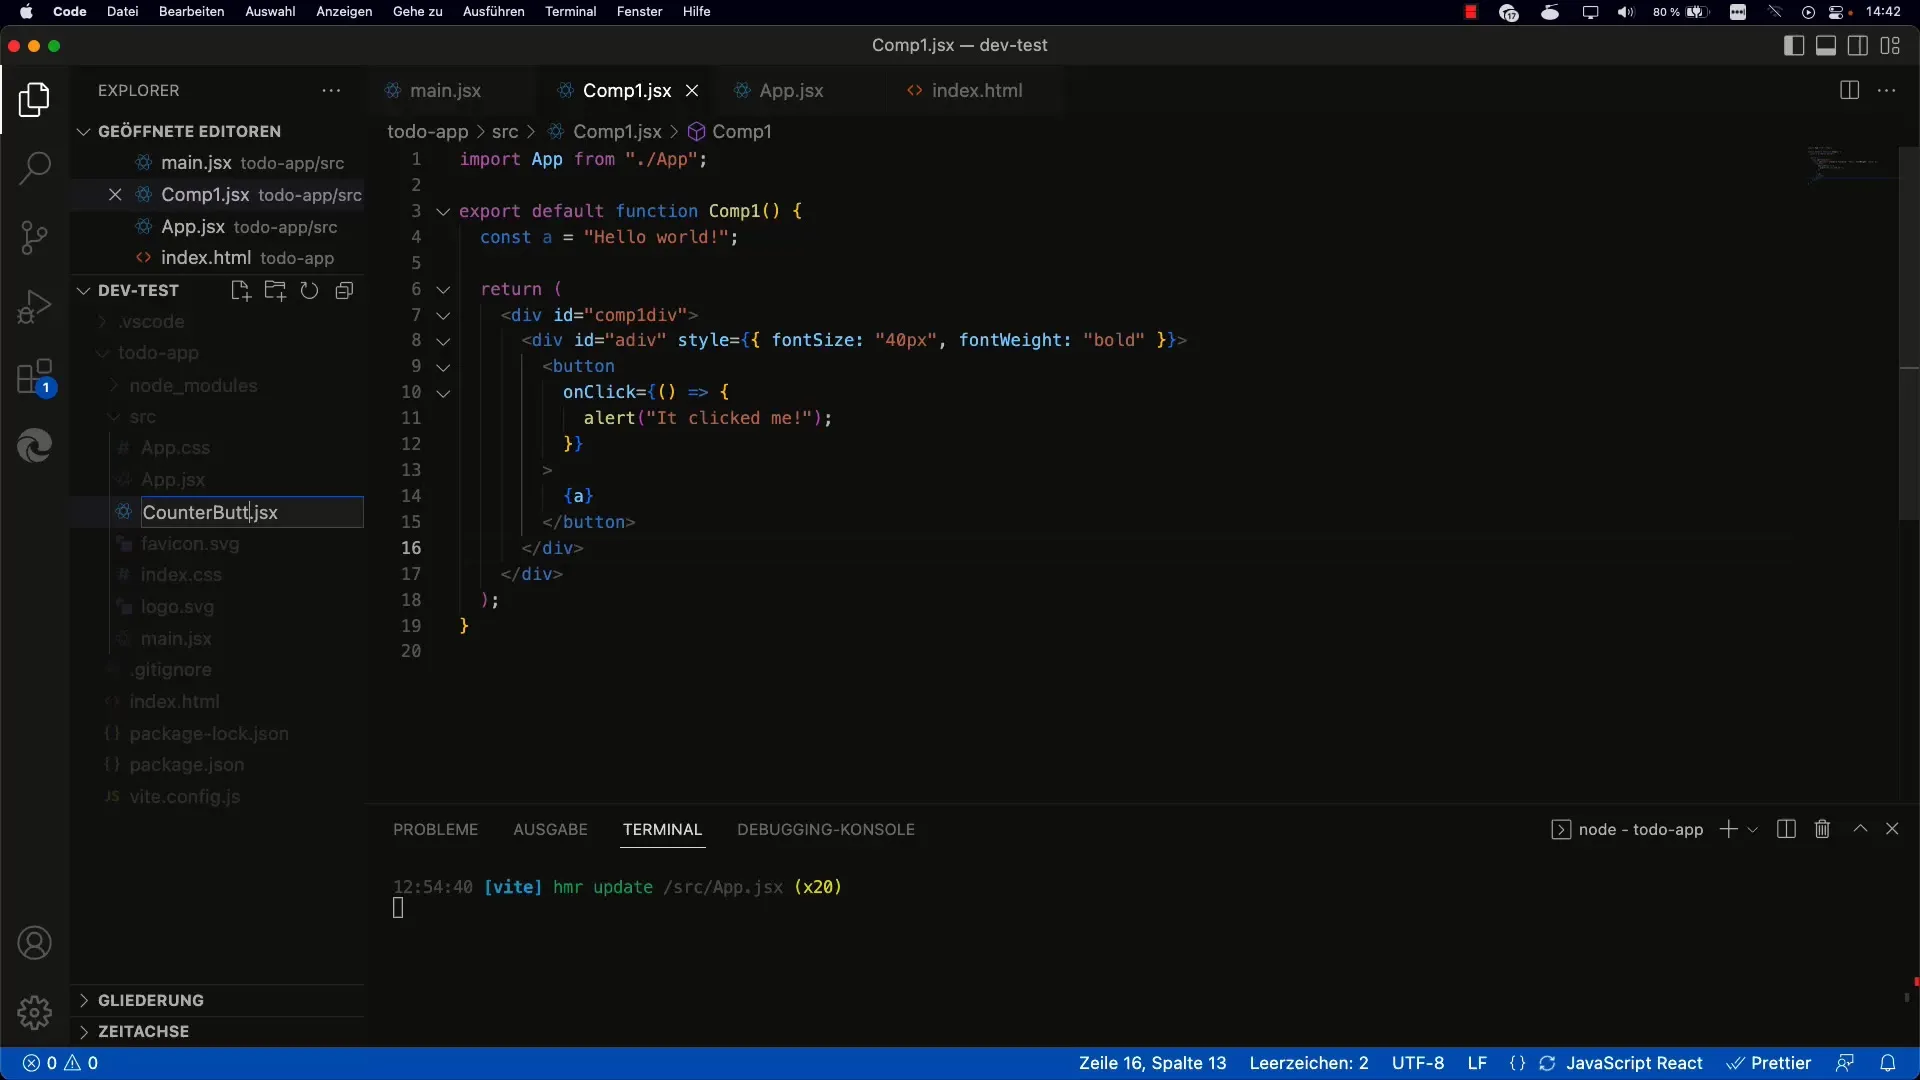The height and width of the screenshot is (1080, 1920).
Task: Click the feedback icon in status bar
Action: tap(1845, 1063)
